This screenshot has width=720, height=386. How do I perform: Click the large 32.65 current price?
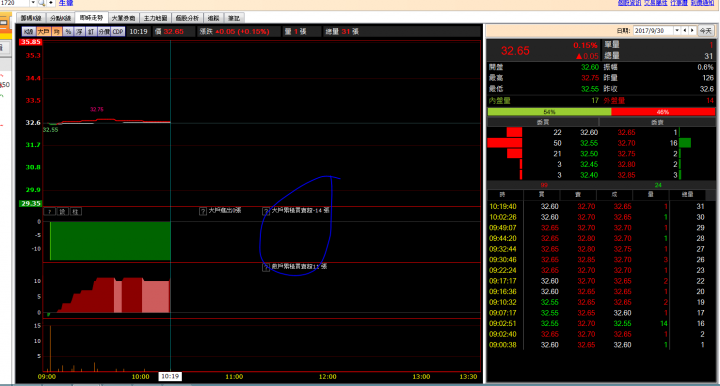click(515, 51)
